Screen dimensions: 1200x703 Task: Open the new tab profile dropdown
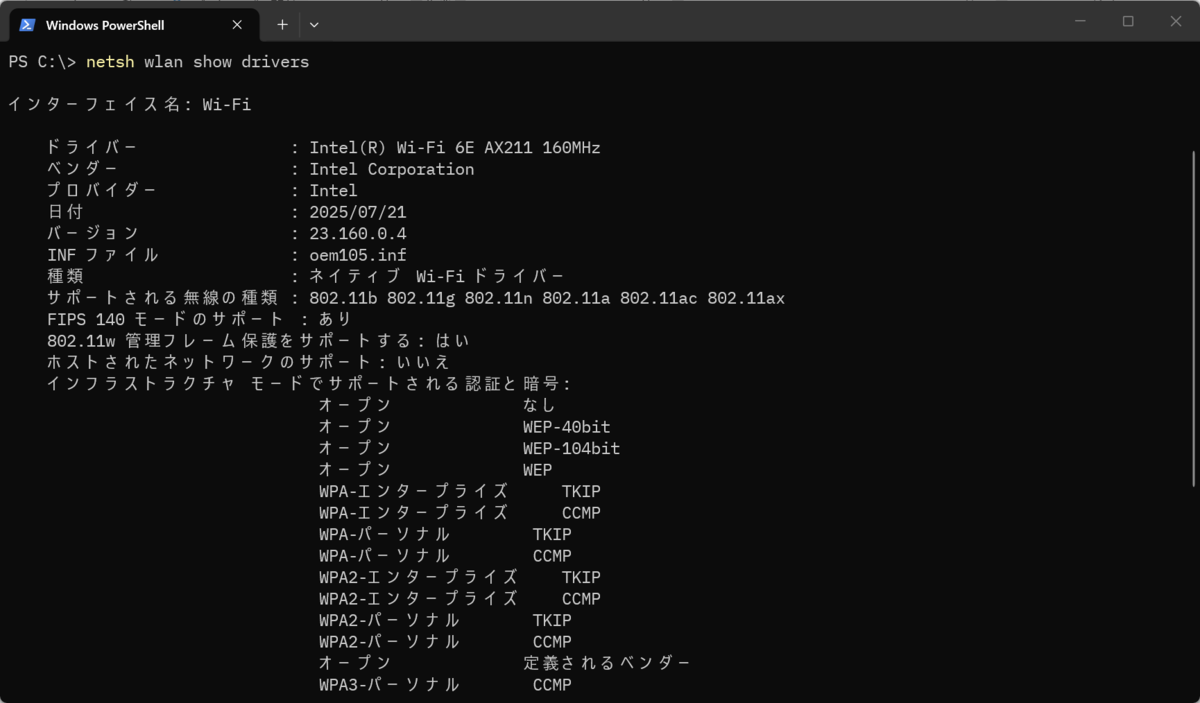click(x=314, y=24)
